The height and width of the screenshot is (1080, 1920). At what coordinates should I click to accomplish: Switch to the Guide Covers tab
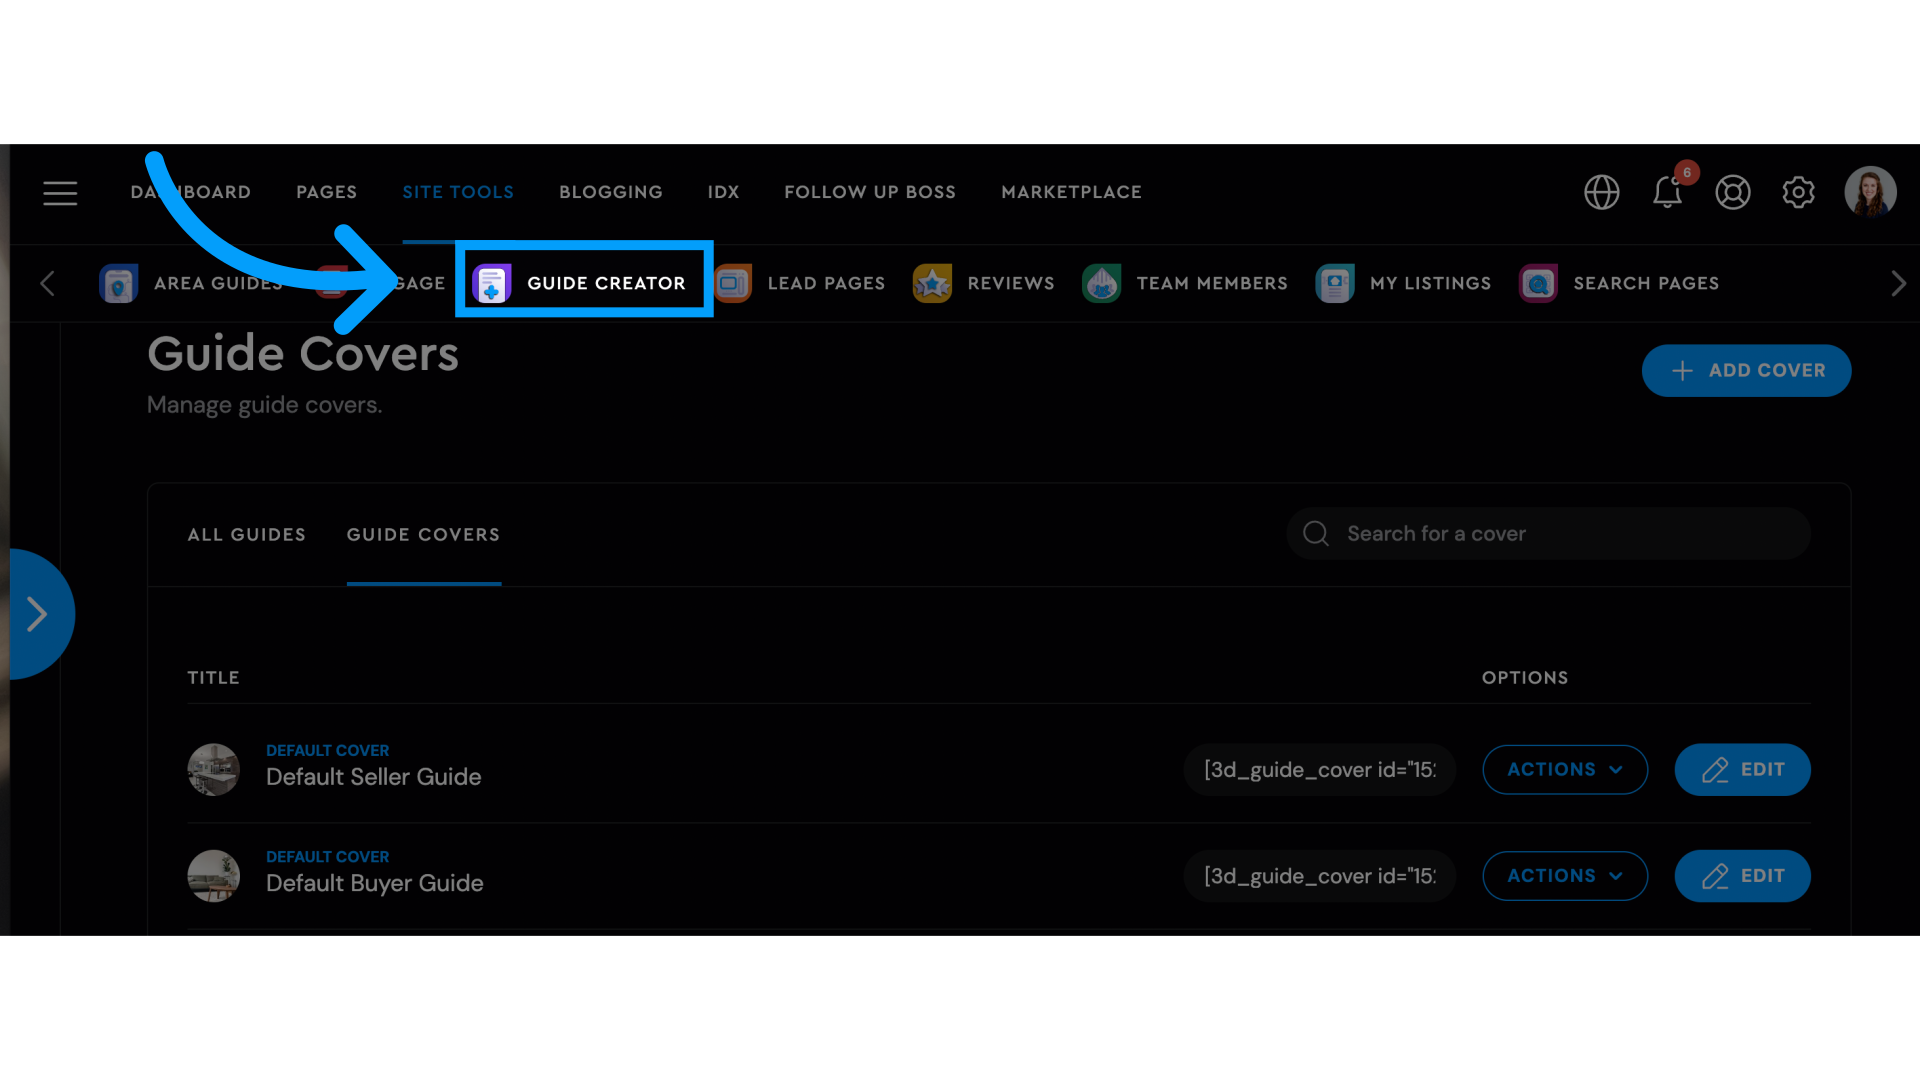pyautogui.click(x=423, y=534)
